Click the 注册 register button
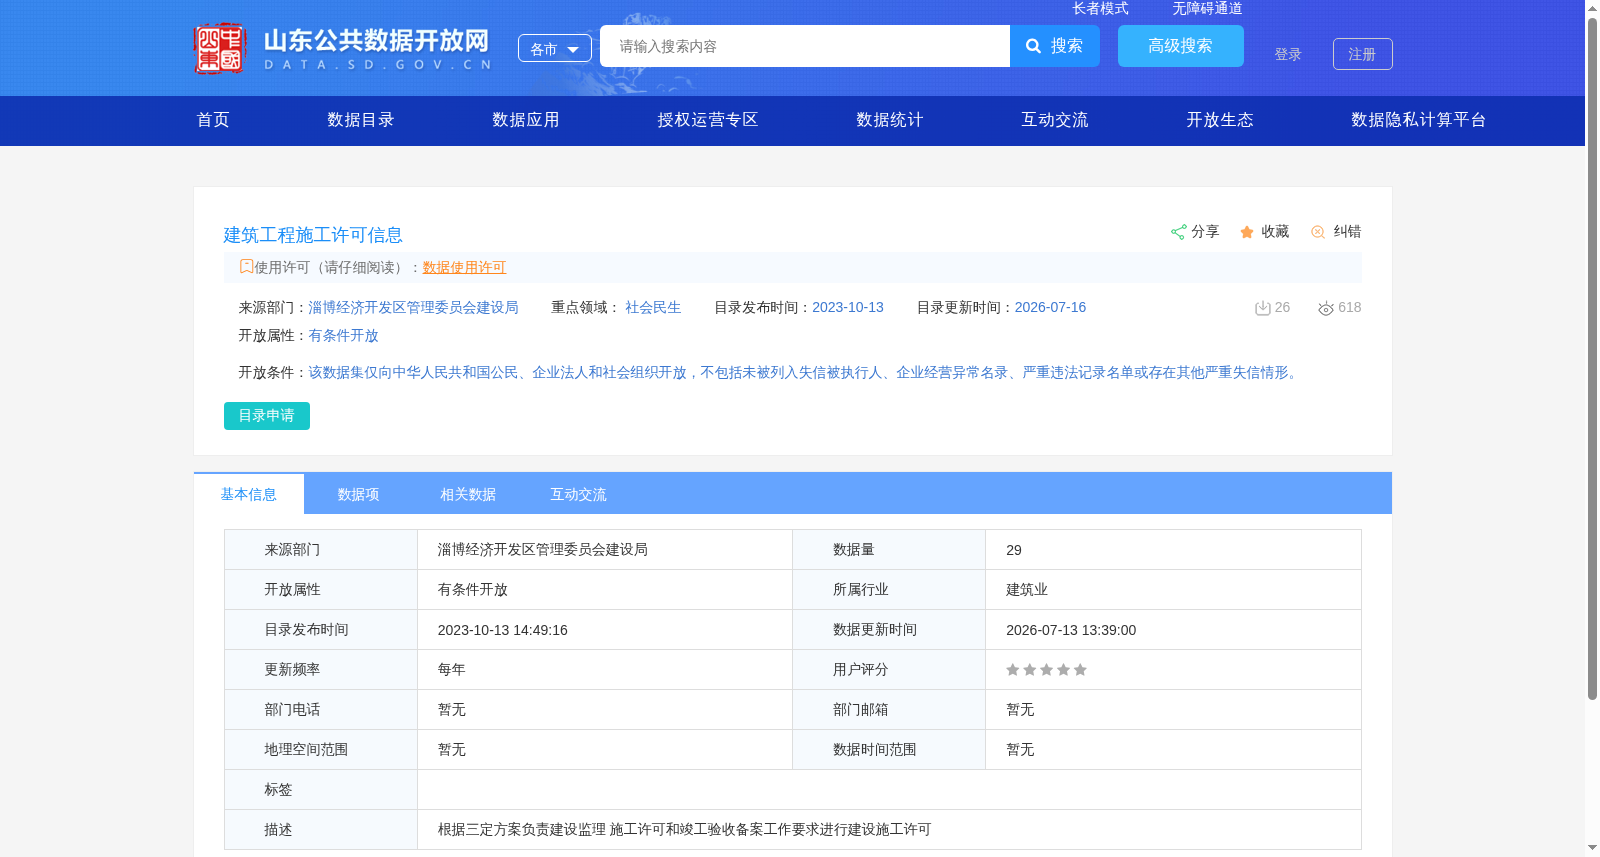 point(1363,54)
